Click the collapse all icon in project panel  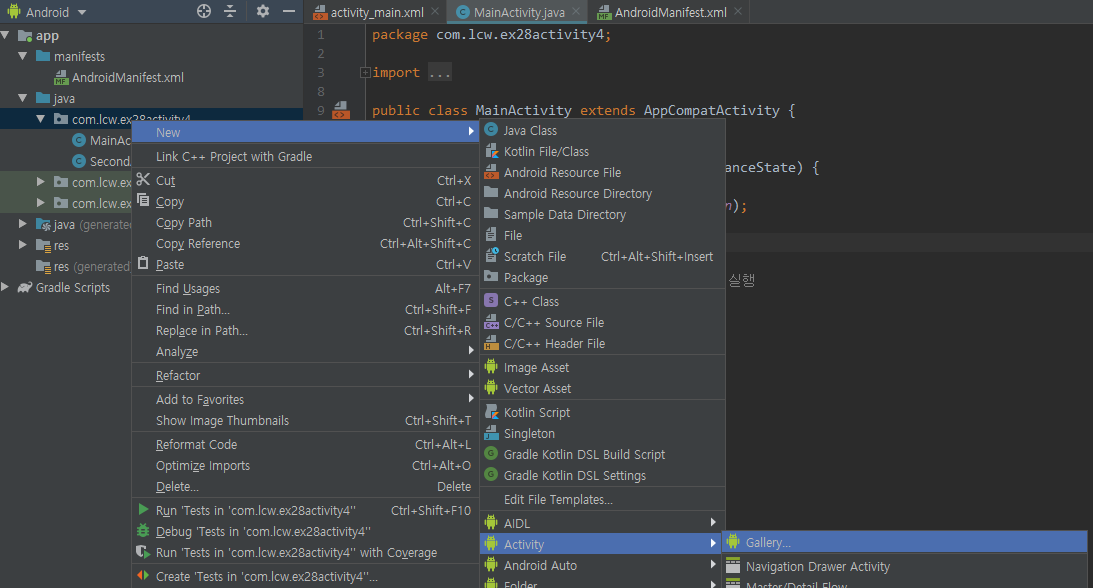pyautogui.click(x=230, y=11)
